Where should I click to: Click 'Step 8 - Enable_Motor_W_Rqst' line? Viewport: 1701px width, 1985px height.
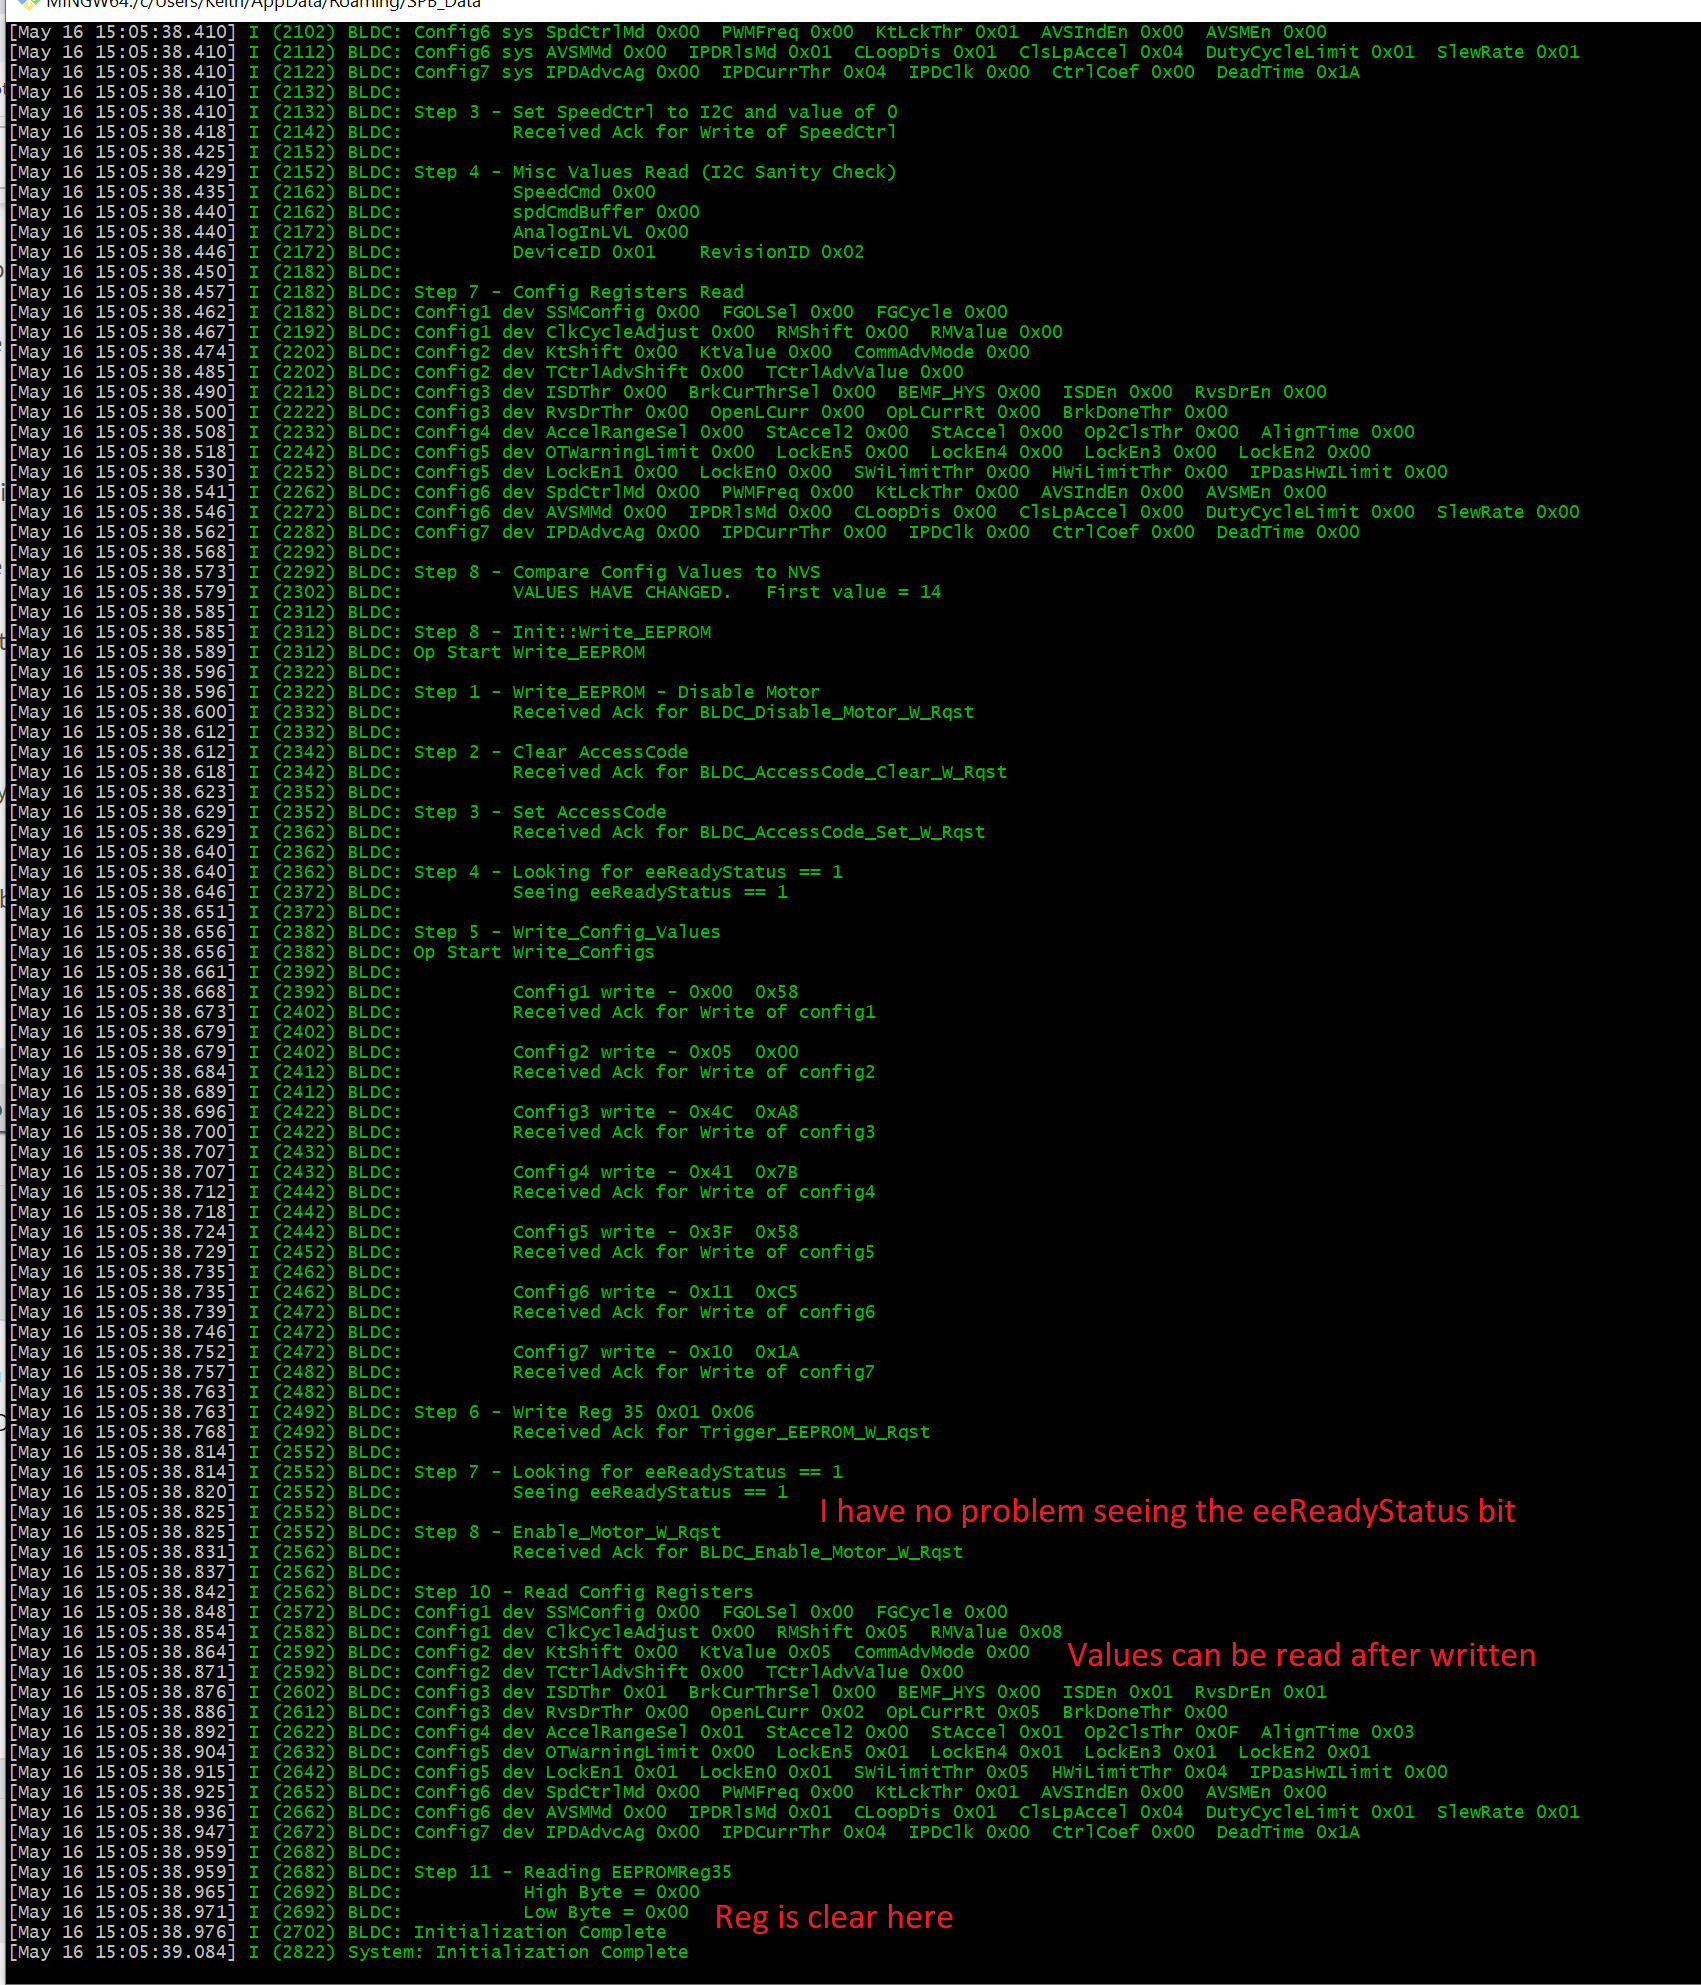click(x=567, y=1532)
